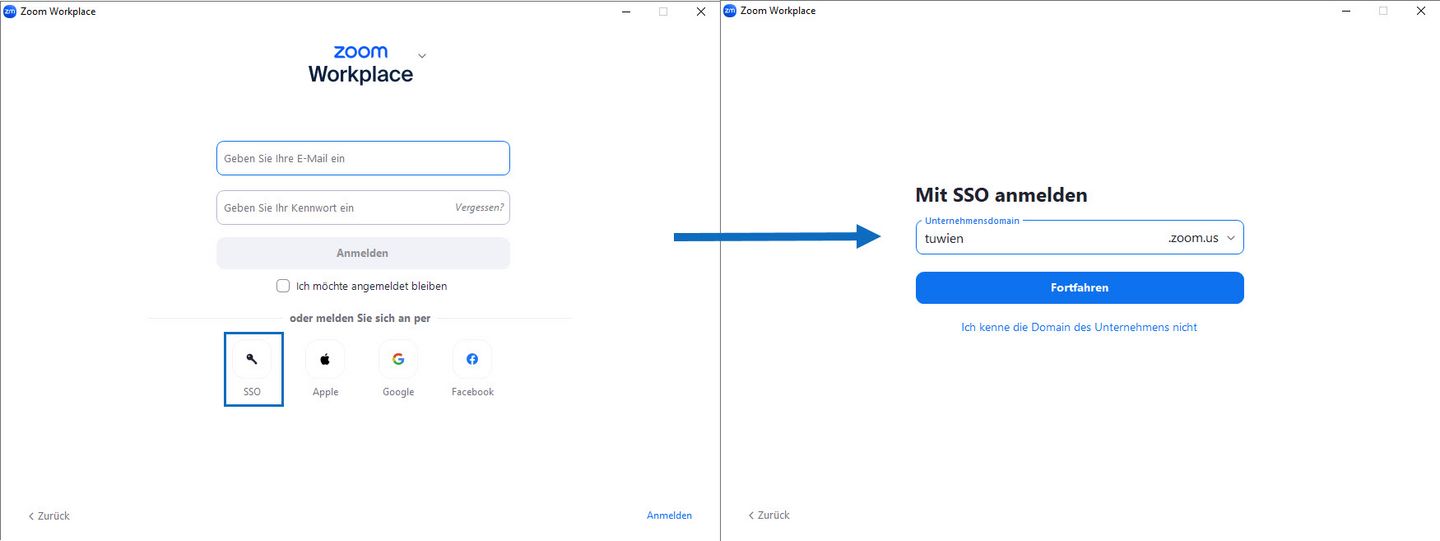This screenshot has width=1440, height=541.
Task: Close the left Zoom Workplace window
Action: [x=701, y=11]
